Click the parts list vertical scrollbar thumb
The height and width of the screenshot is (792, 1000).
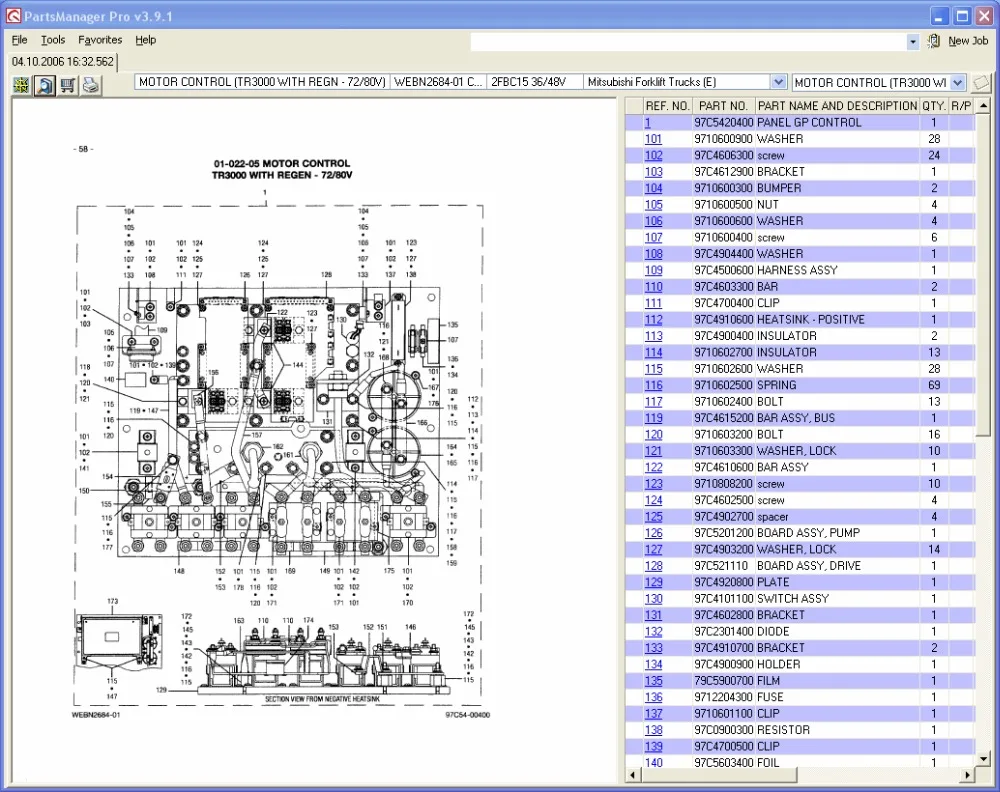(983, 275)
